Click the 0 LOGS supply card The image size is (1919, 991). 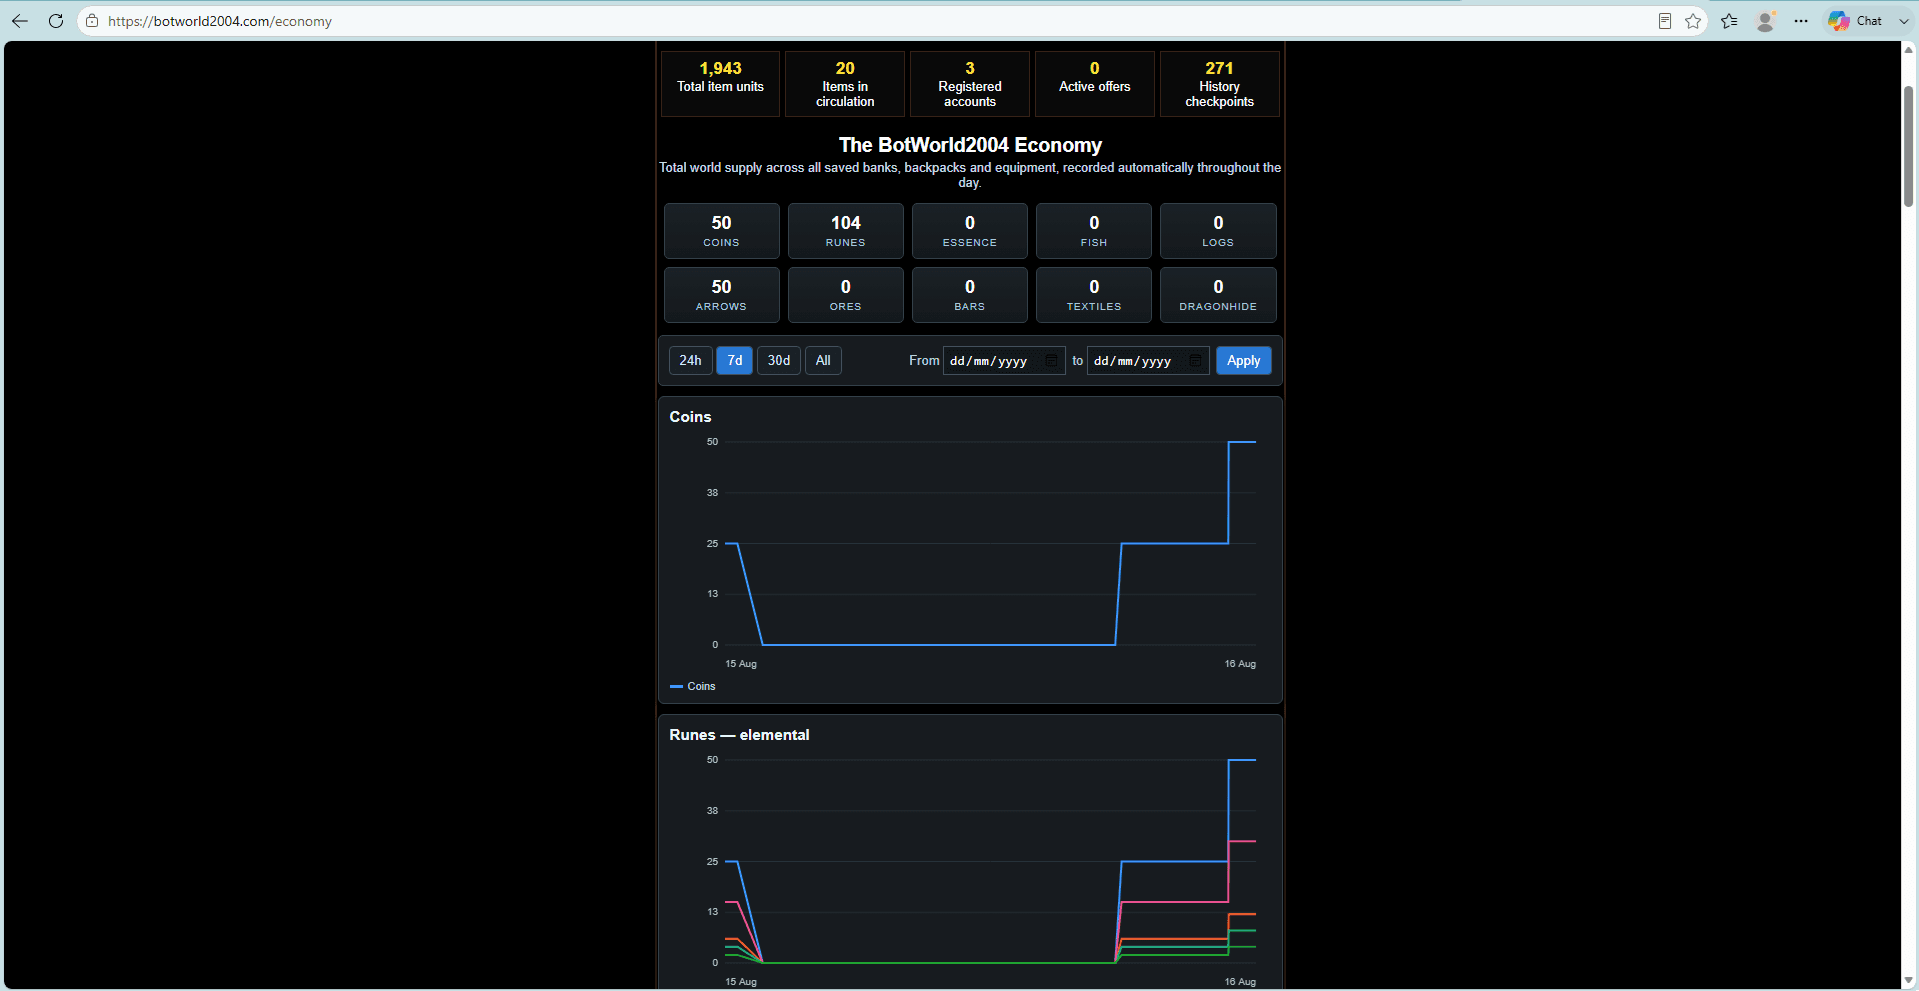click(x=1218, y=231)
